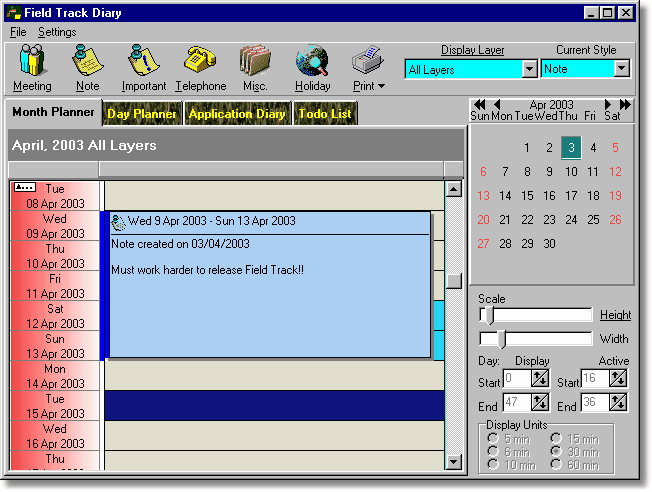Select April 9 in the mini calendar
Image resolution: width=652 pixels, height=492 pixels.
tap(549, 172)
